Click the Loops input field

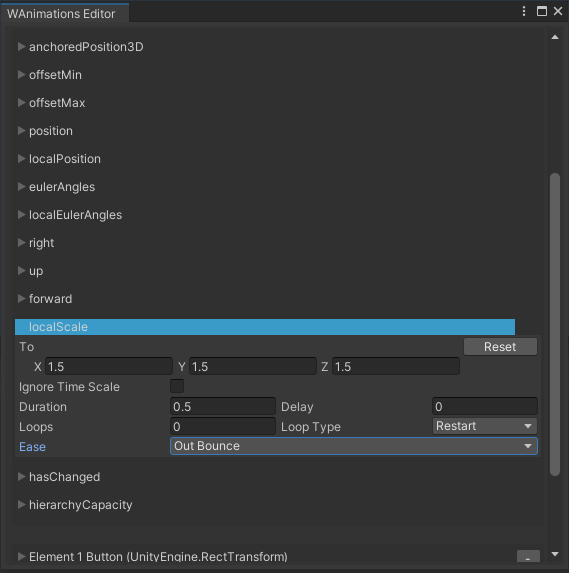pyautogui.click(x=223, y=426)
